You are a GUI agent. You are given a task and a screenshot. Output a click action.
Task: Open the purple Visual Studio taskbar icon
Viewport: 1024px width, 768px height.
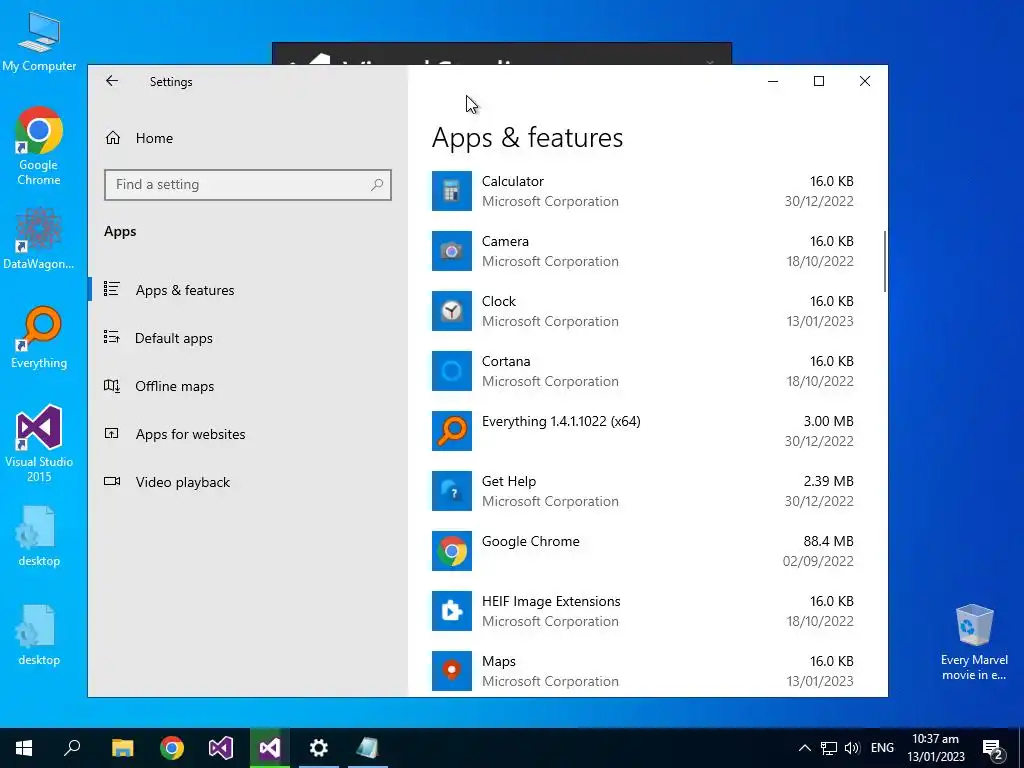tap(221, 748)
